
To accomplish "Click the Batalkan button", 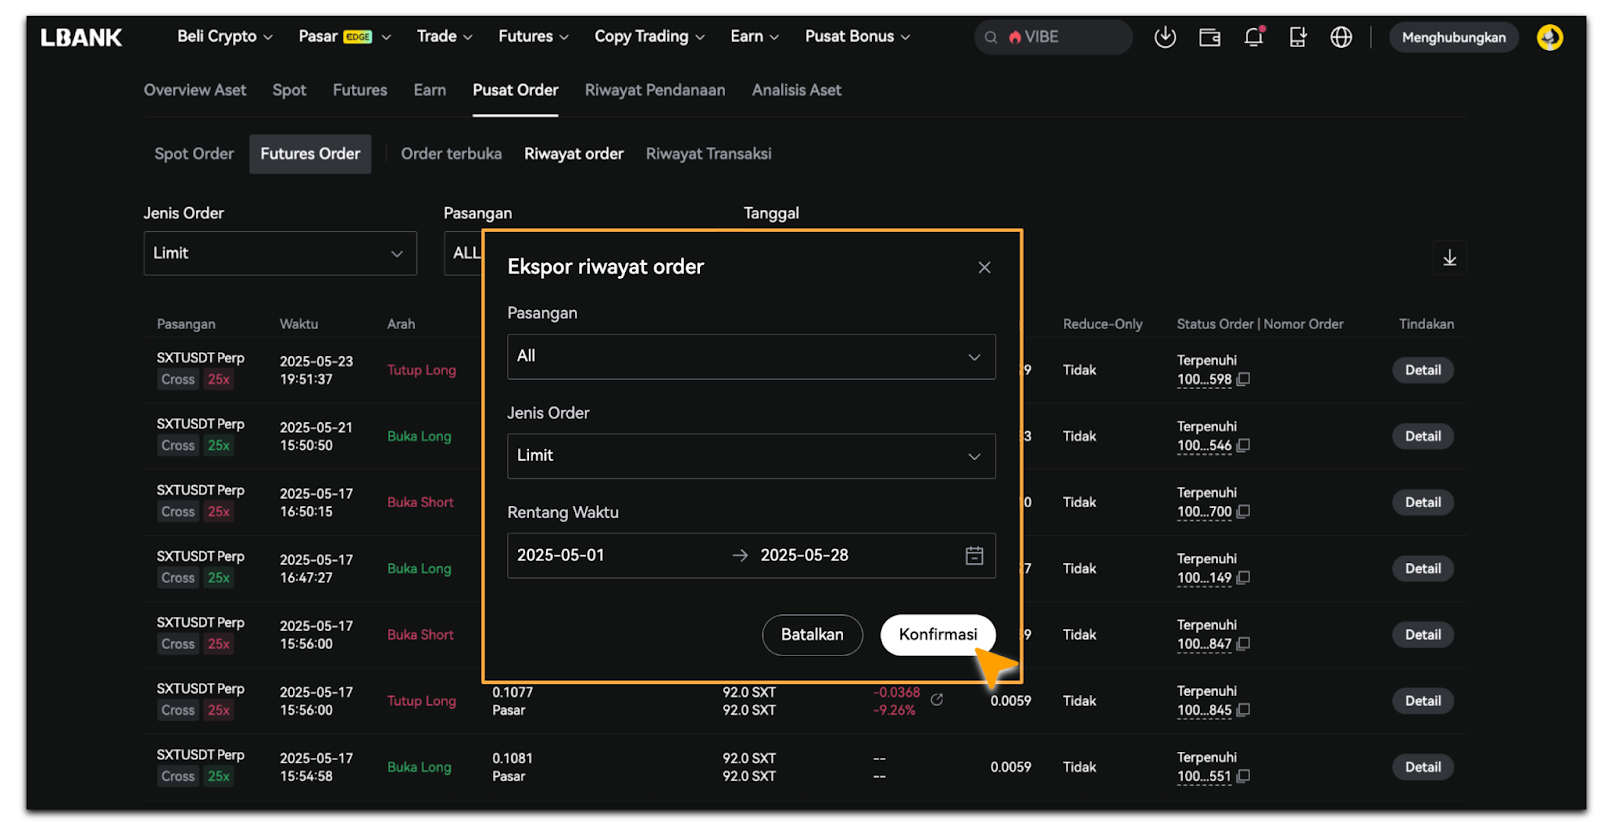I will point(811,635).
